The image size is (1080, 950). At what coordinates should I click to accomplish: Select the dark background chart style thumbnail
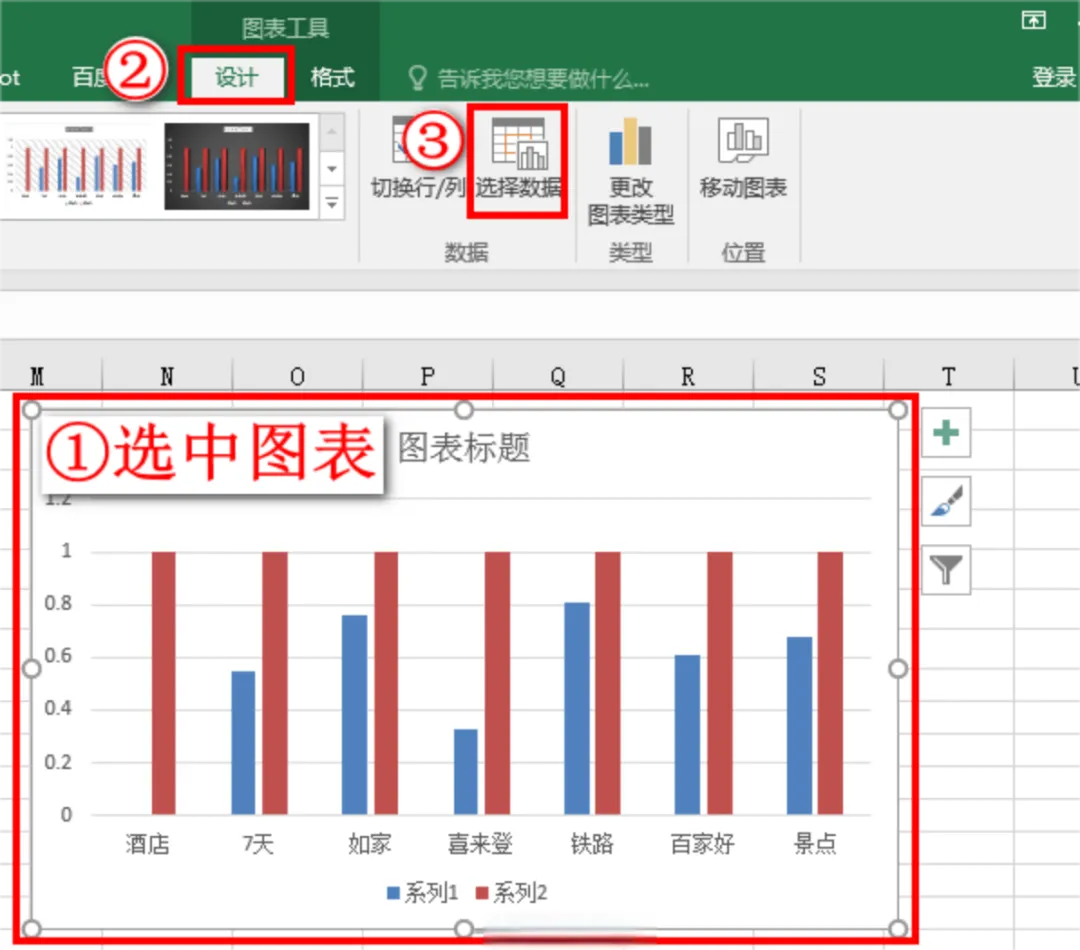(x=237, y=166)
